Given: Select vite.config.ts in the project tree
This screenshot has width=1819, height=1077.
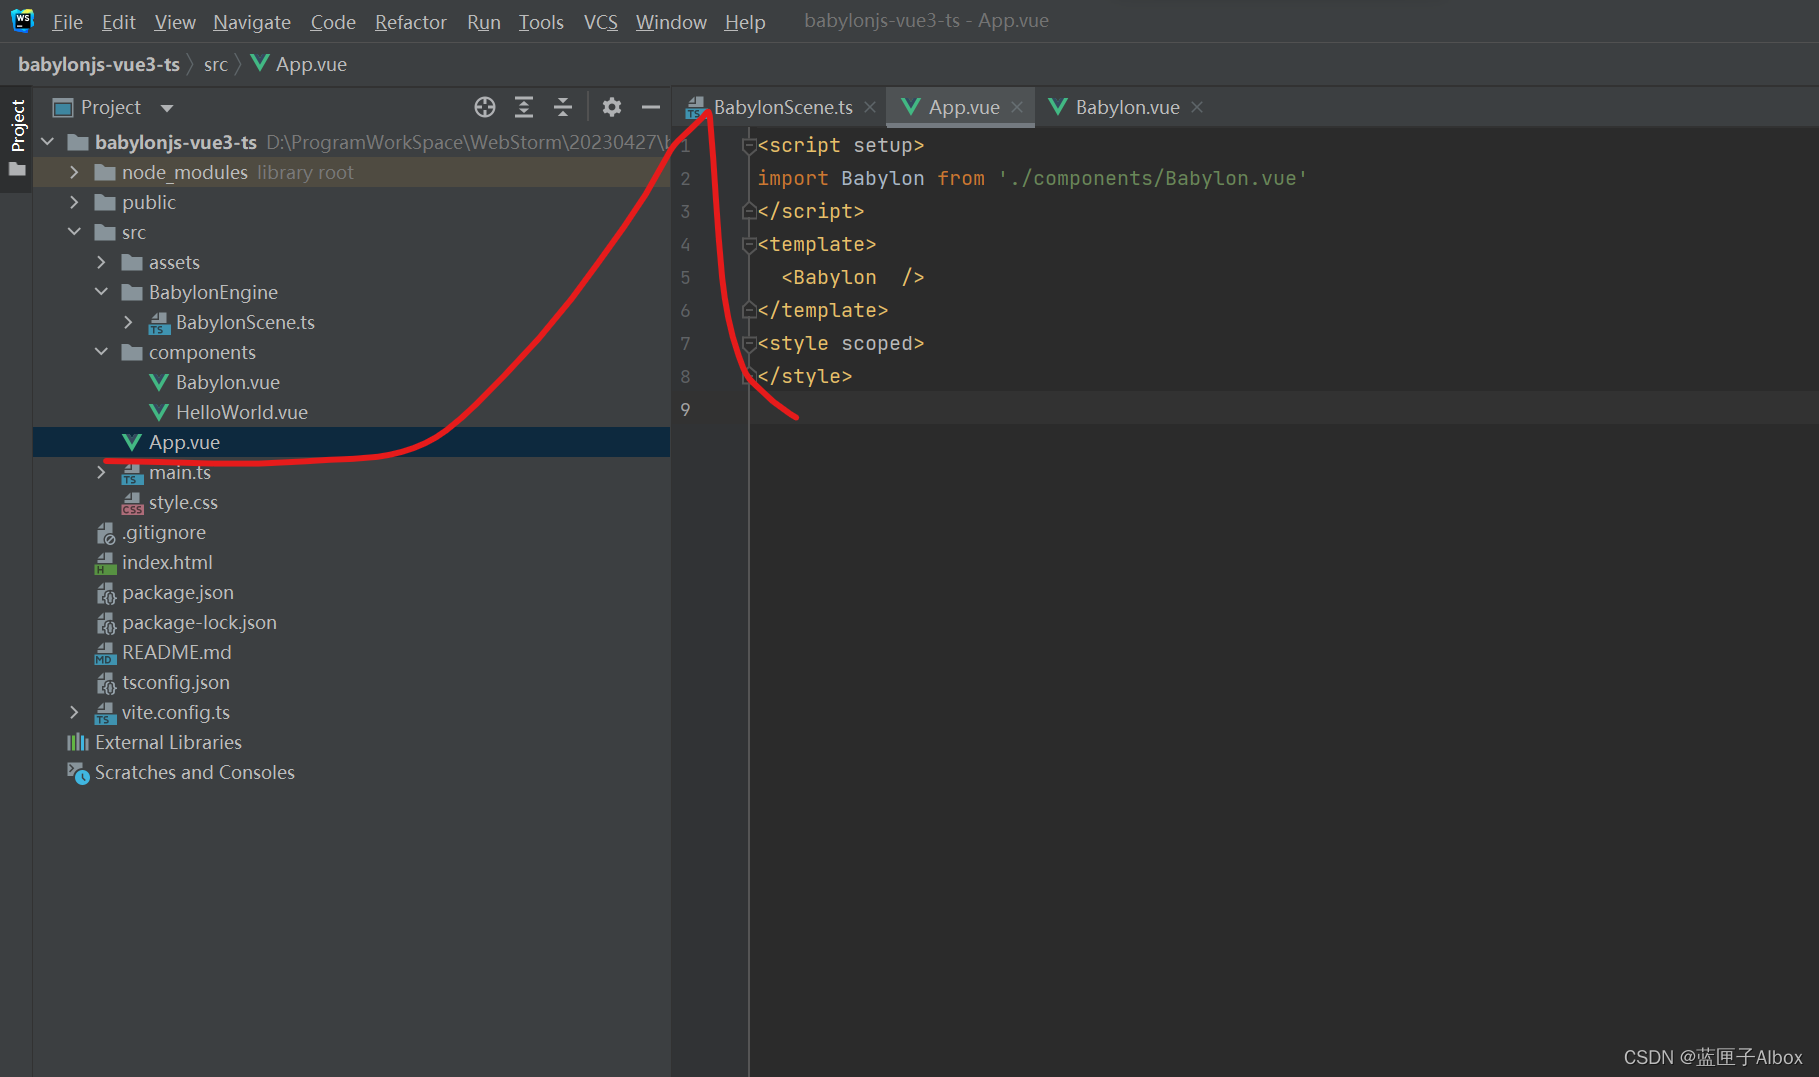Looking at the screenshot, I should click(351, 712).
